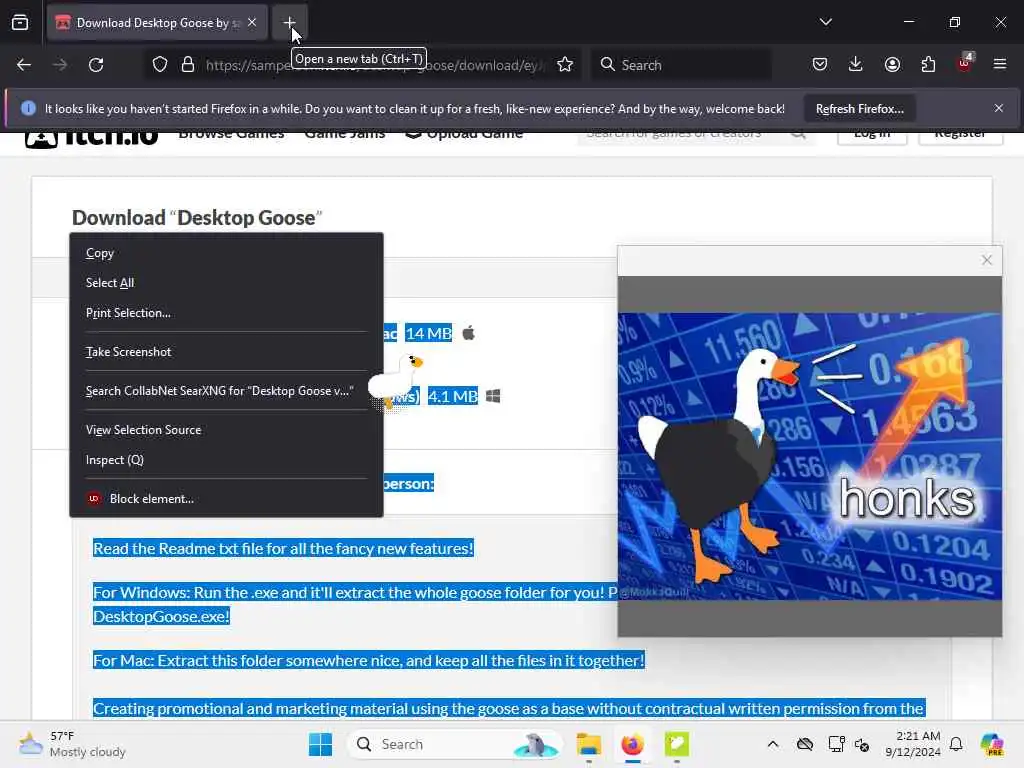Bookmark this page with the star icon
This screenshot has width=1024, height=768.
565,65
